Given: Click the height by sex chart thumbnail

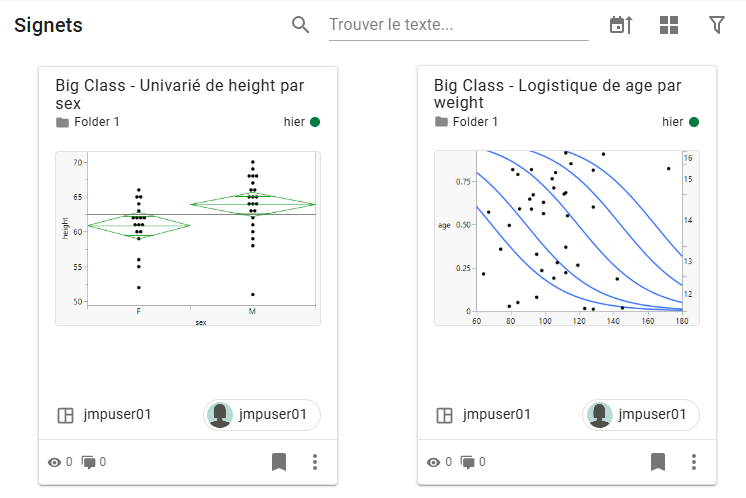Looking at the screenshot, I should [x=188, y=238].
